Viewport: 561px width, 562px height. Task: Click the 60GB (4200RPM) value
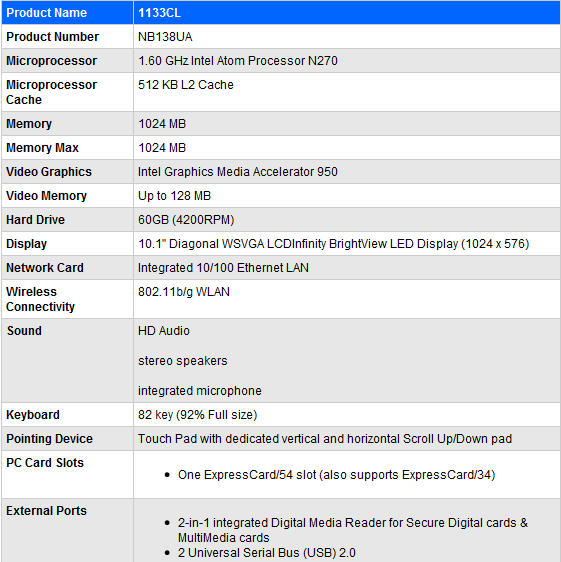(186, 220)
